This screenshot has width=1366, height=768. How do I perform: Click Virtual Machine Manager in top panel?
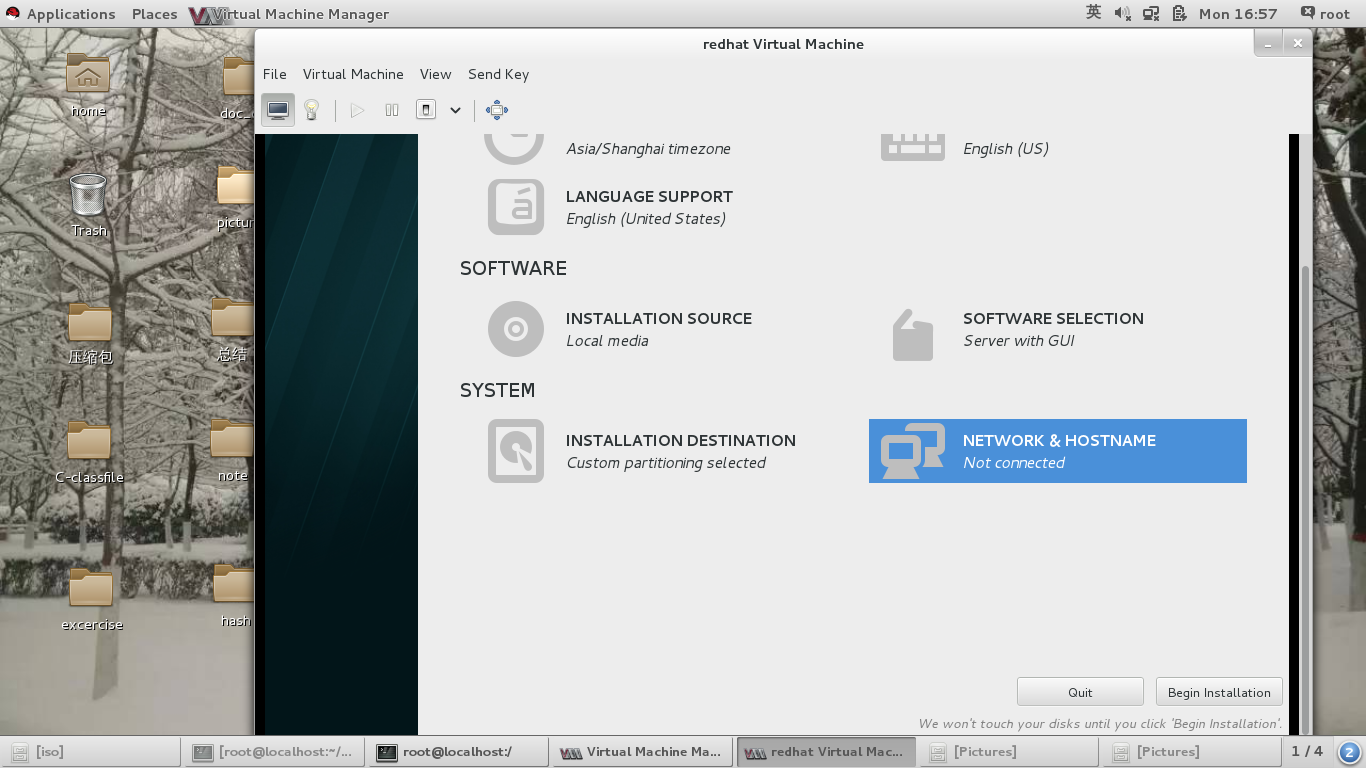[x=289, y=14]
